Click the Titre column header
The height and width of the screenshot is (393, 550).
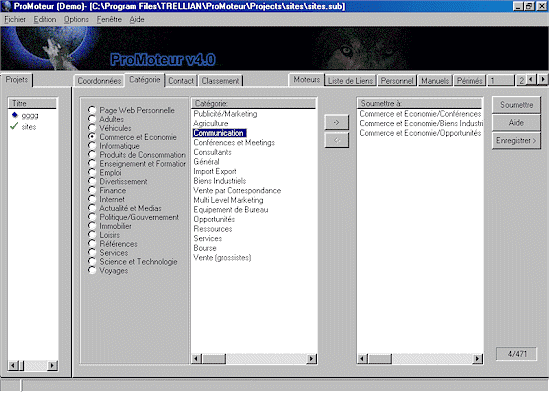[x=32, y=103]
